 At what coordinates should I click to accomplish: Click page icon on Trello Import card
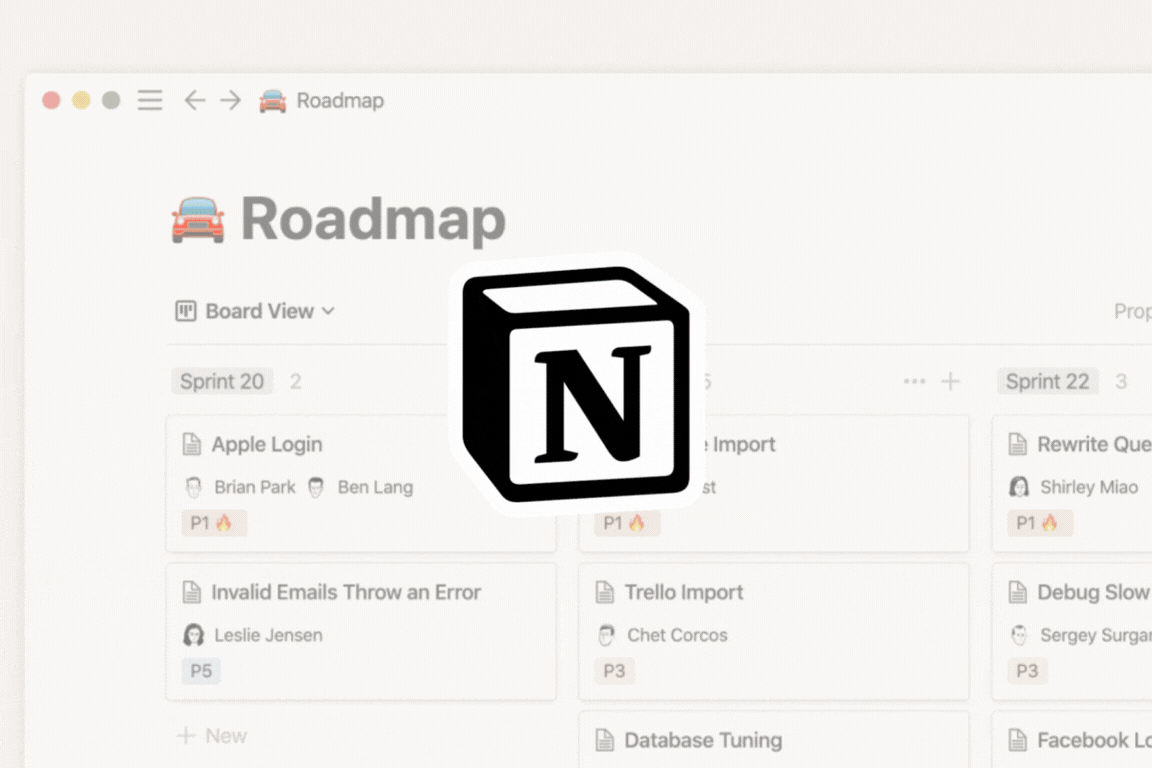pyautogui.click(x=605, y=592)
